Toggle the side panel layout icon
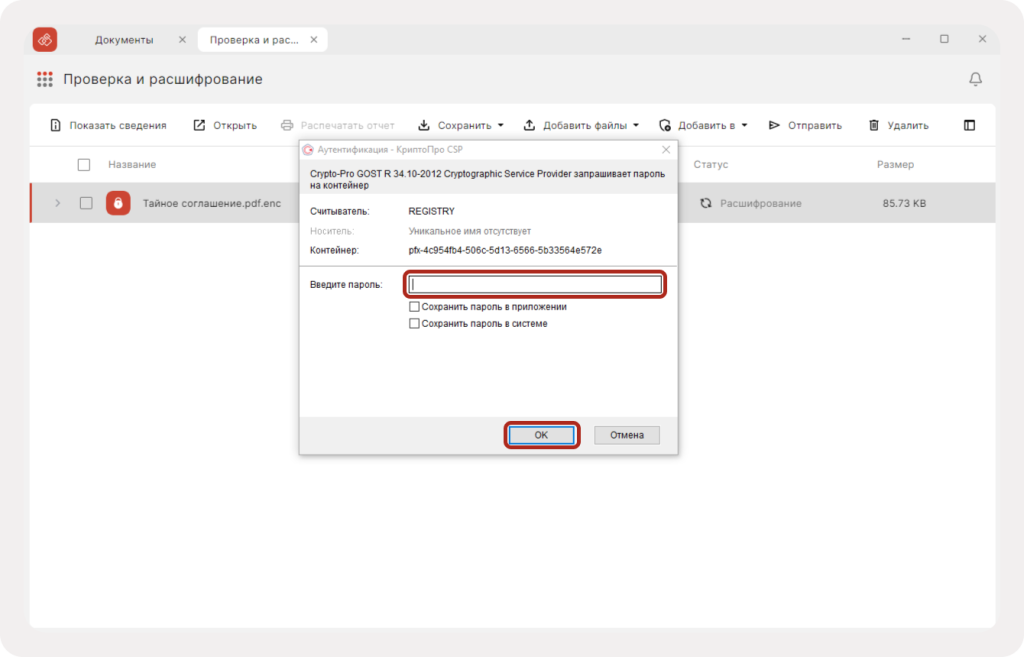Viewport: 1024px width, 657px height. click(969, 125)
